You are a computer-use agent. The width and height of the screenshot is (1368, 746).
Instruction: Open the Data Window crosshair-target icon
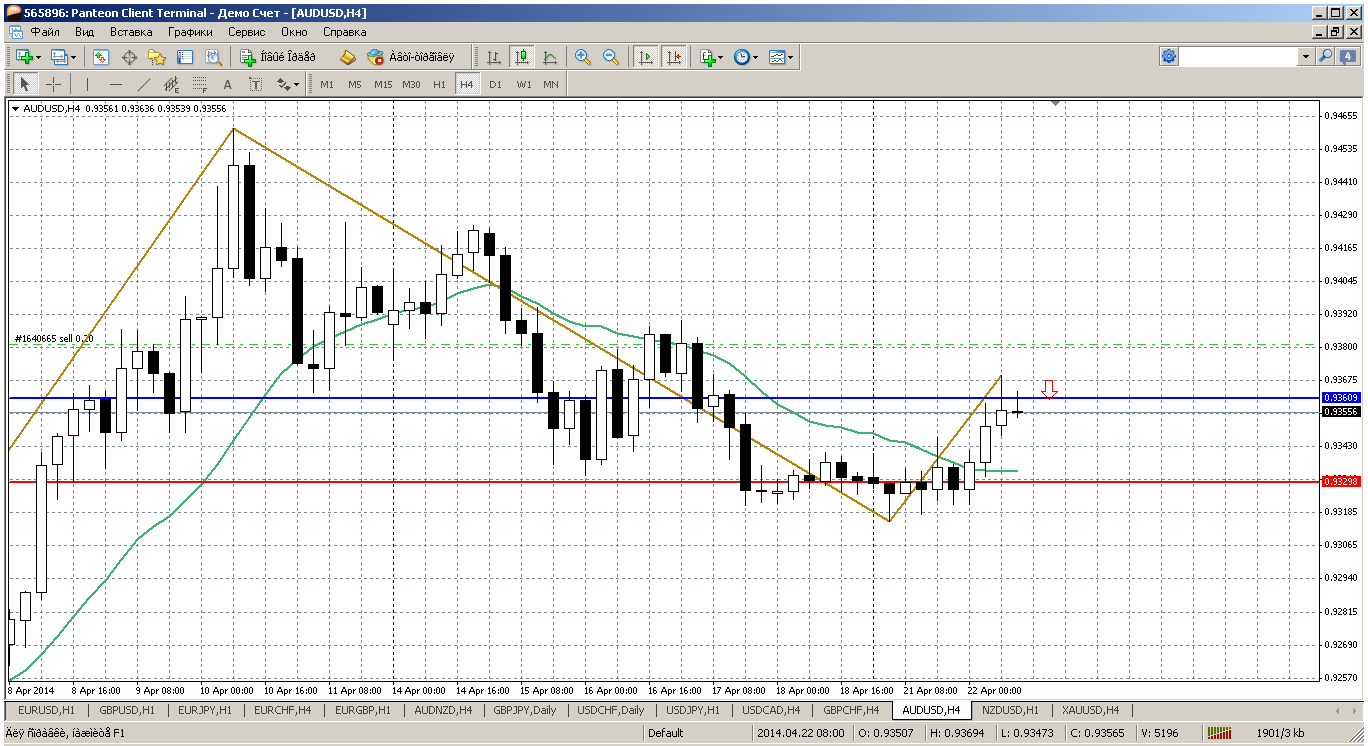[x=129, y=57]
